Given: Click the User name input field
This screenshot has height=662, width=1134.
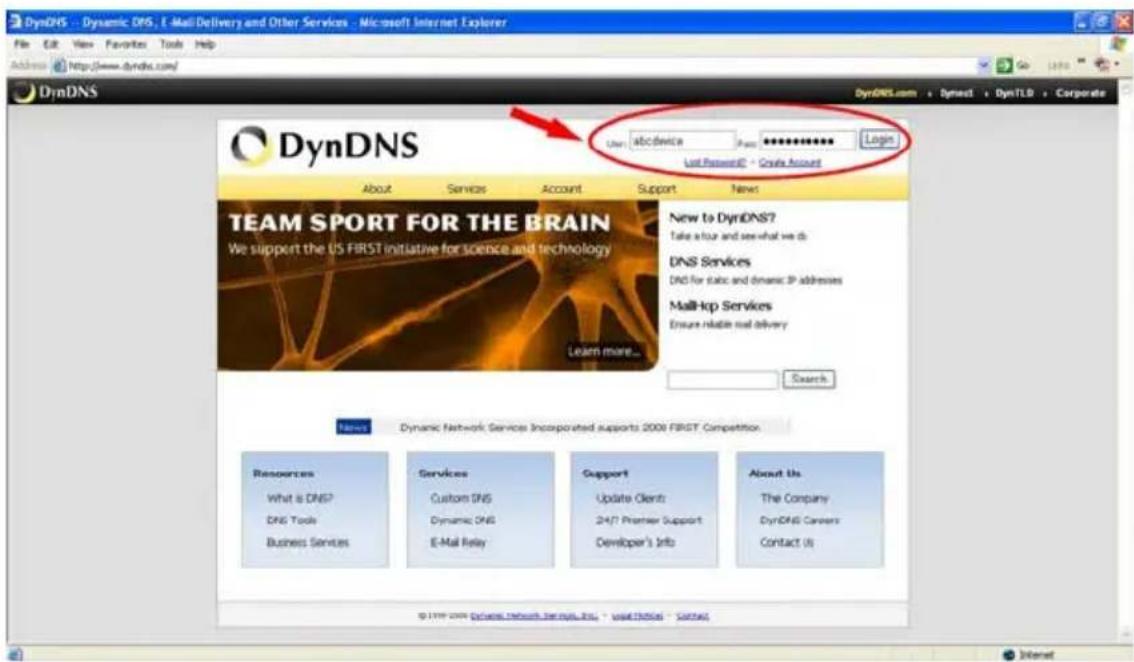Looking at the screenshot, I should pyautogui.click(x=681, y=141).
